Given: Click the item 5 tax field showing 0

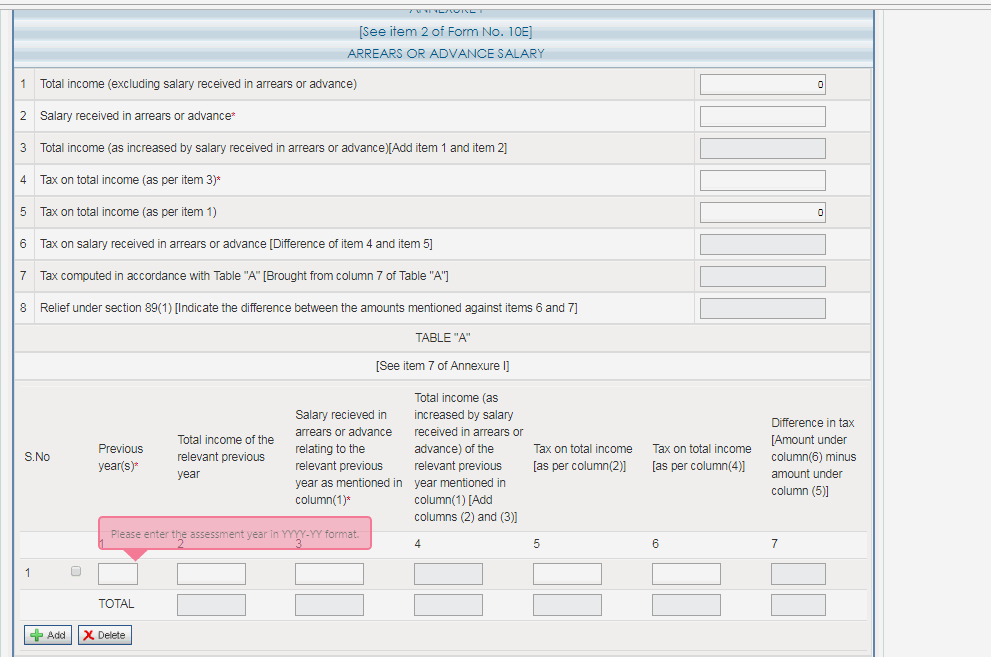Looking at the screenshot, I should 762,212.
